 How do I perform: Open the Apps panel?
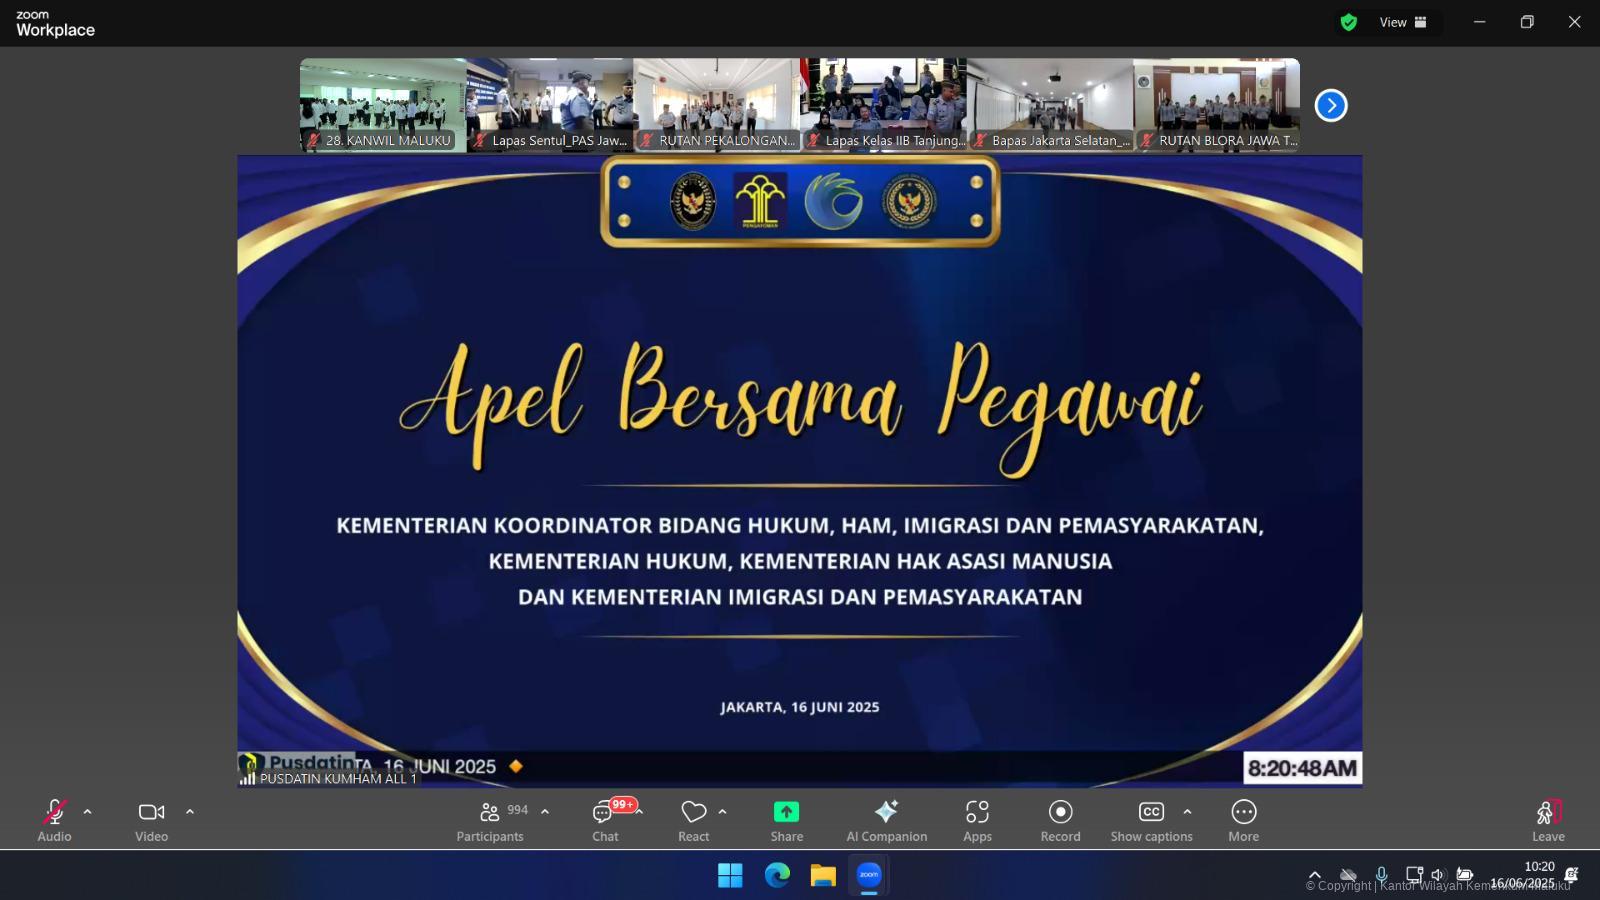click(978, 821)
